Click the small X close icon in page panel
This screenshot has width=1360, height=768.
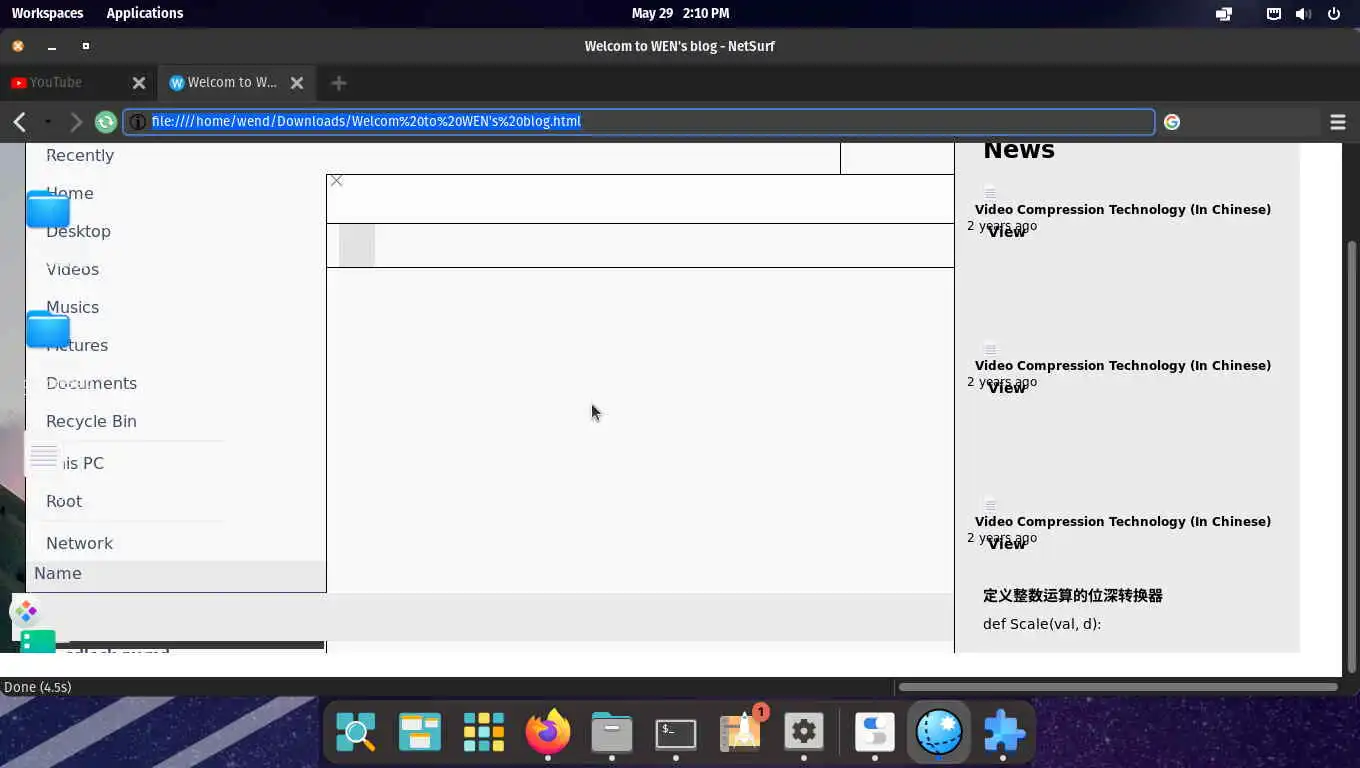(337, 181)
